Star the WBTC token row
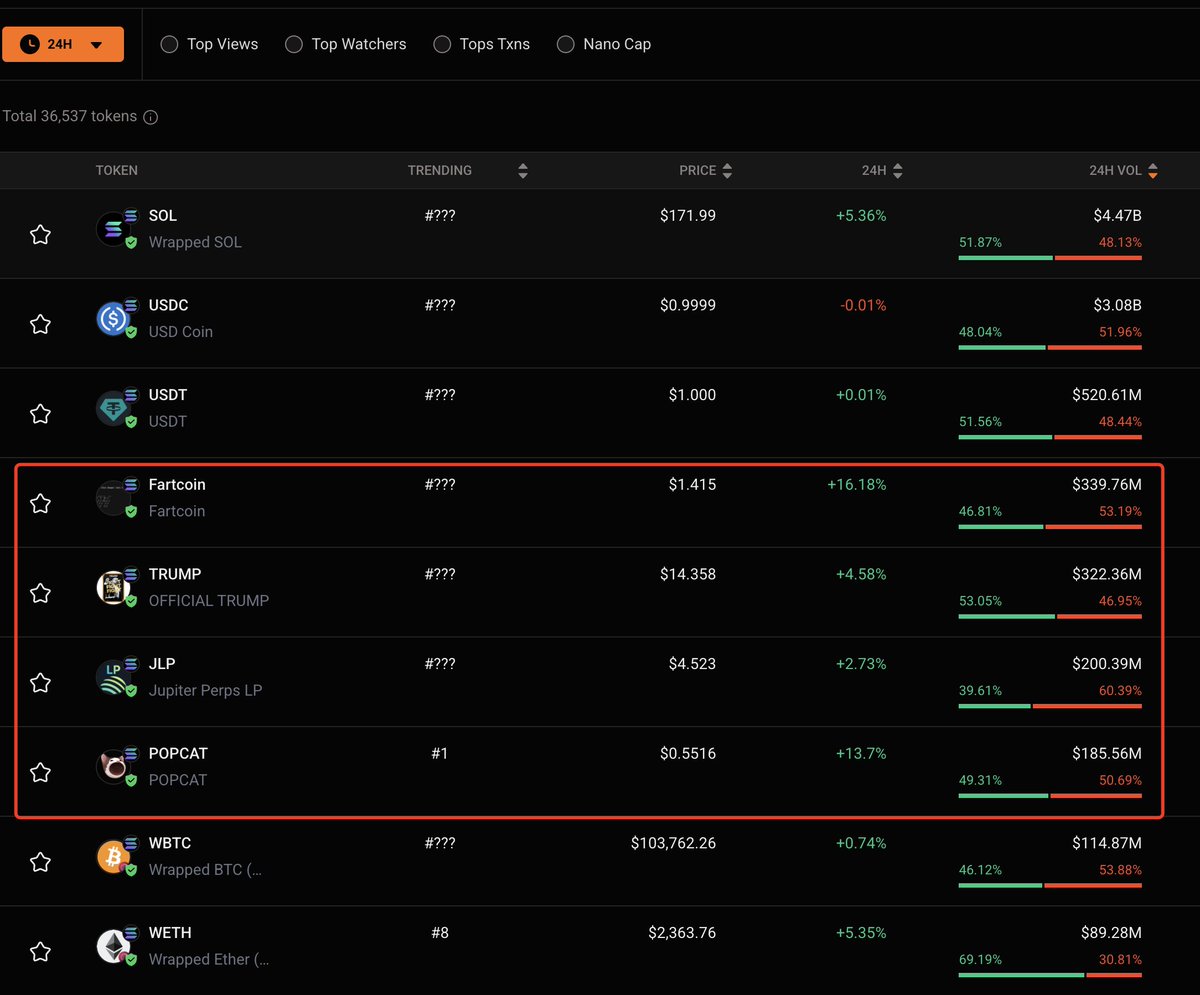The image size is (1200, 995). click(40, 862)
